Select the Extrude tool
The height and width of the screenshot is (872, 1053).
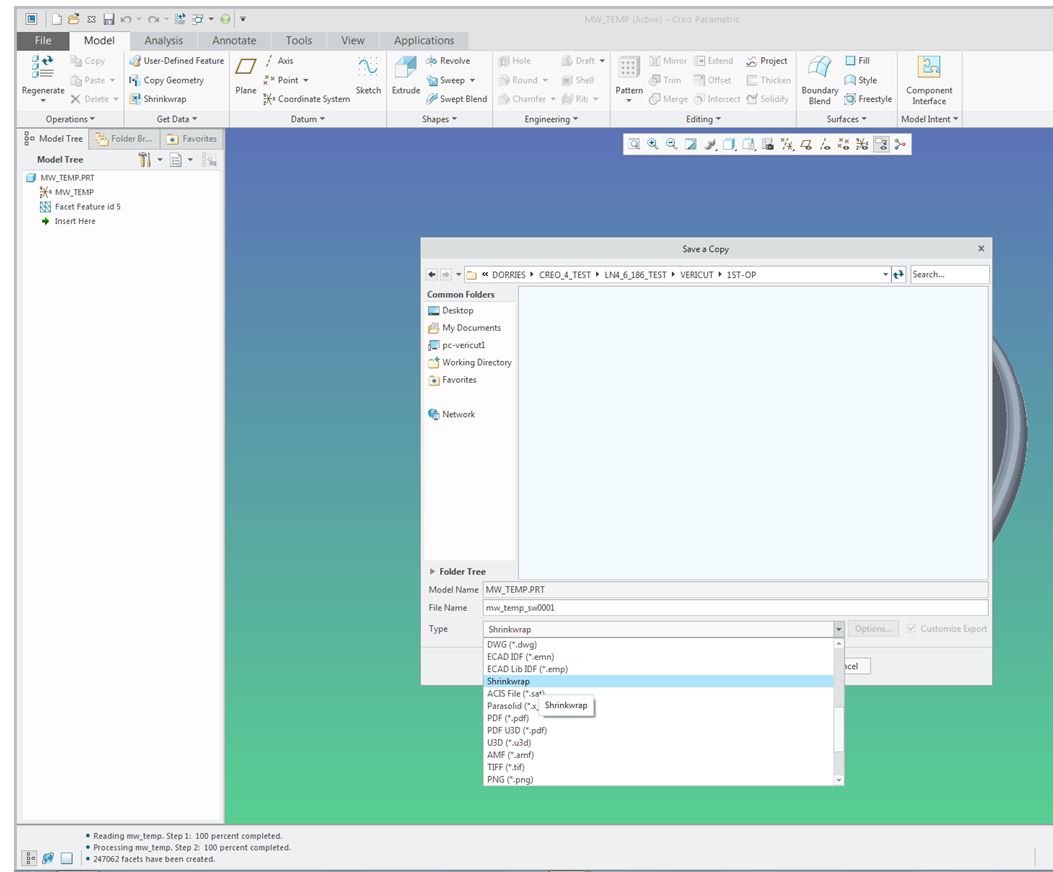click(406, 75)
